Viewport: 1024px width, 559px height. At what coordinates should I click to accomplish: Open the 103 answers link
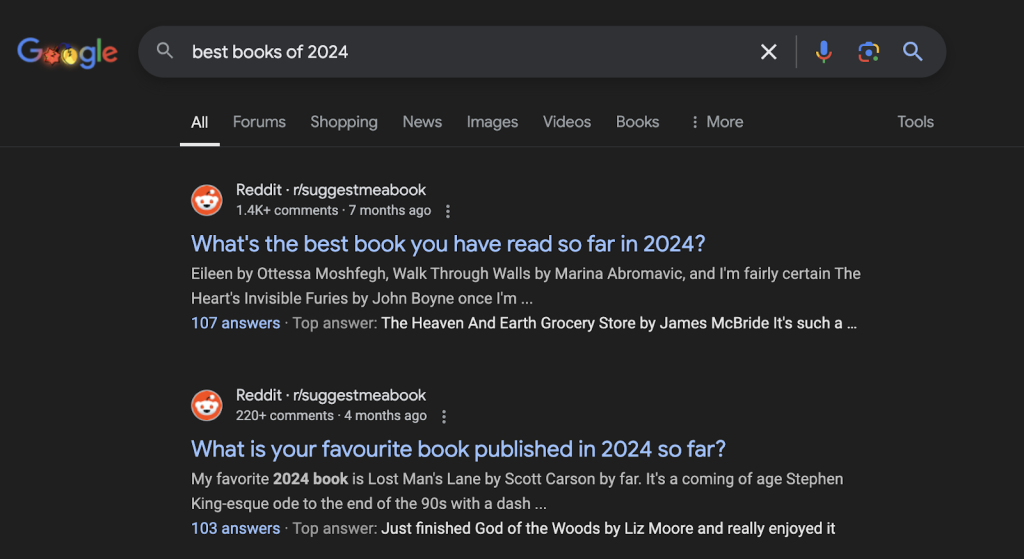click(x=235, y=528)
